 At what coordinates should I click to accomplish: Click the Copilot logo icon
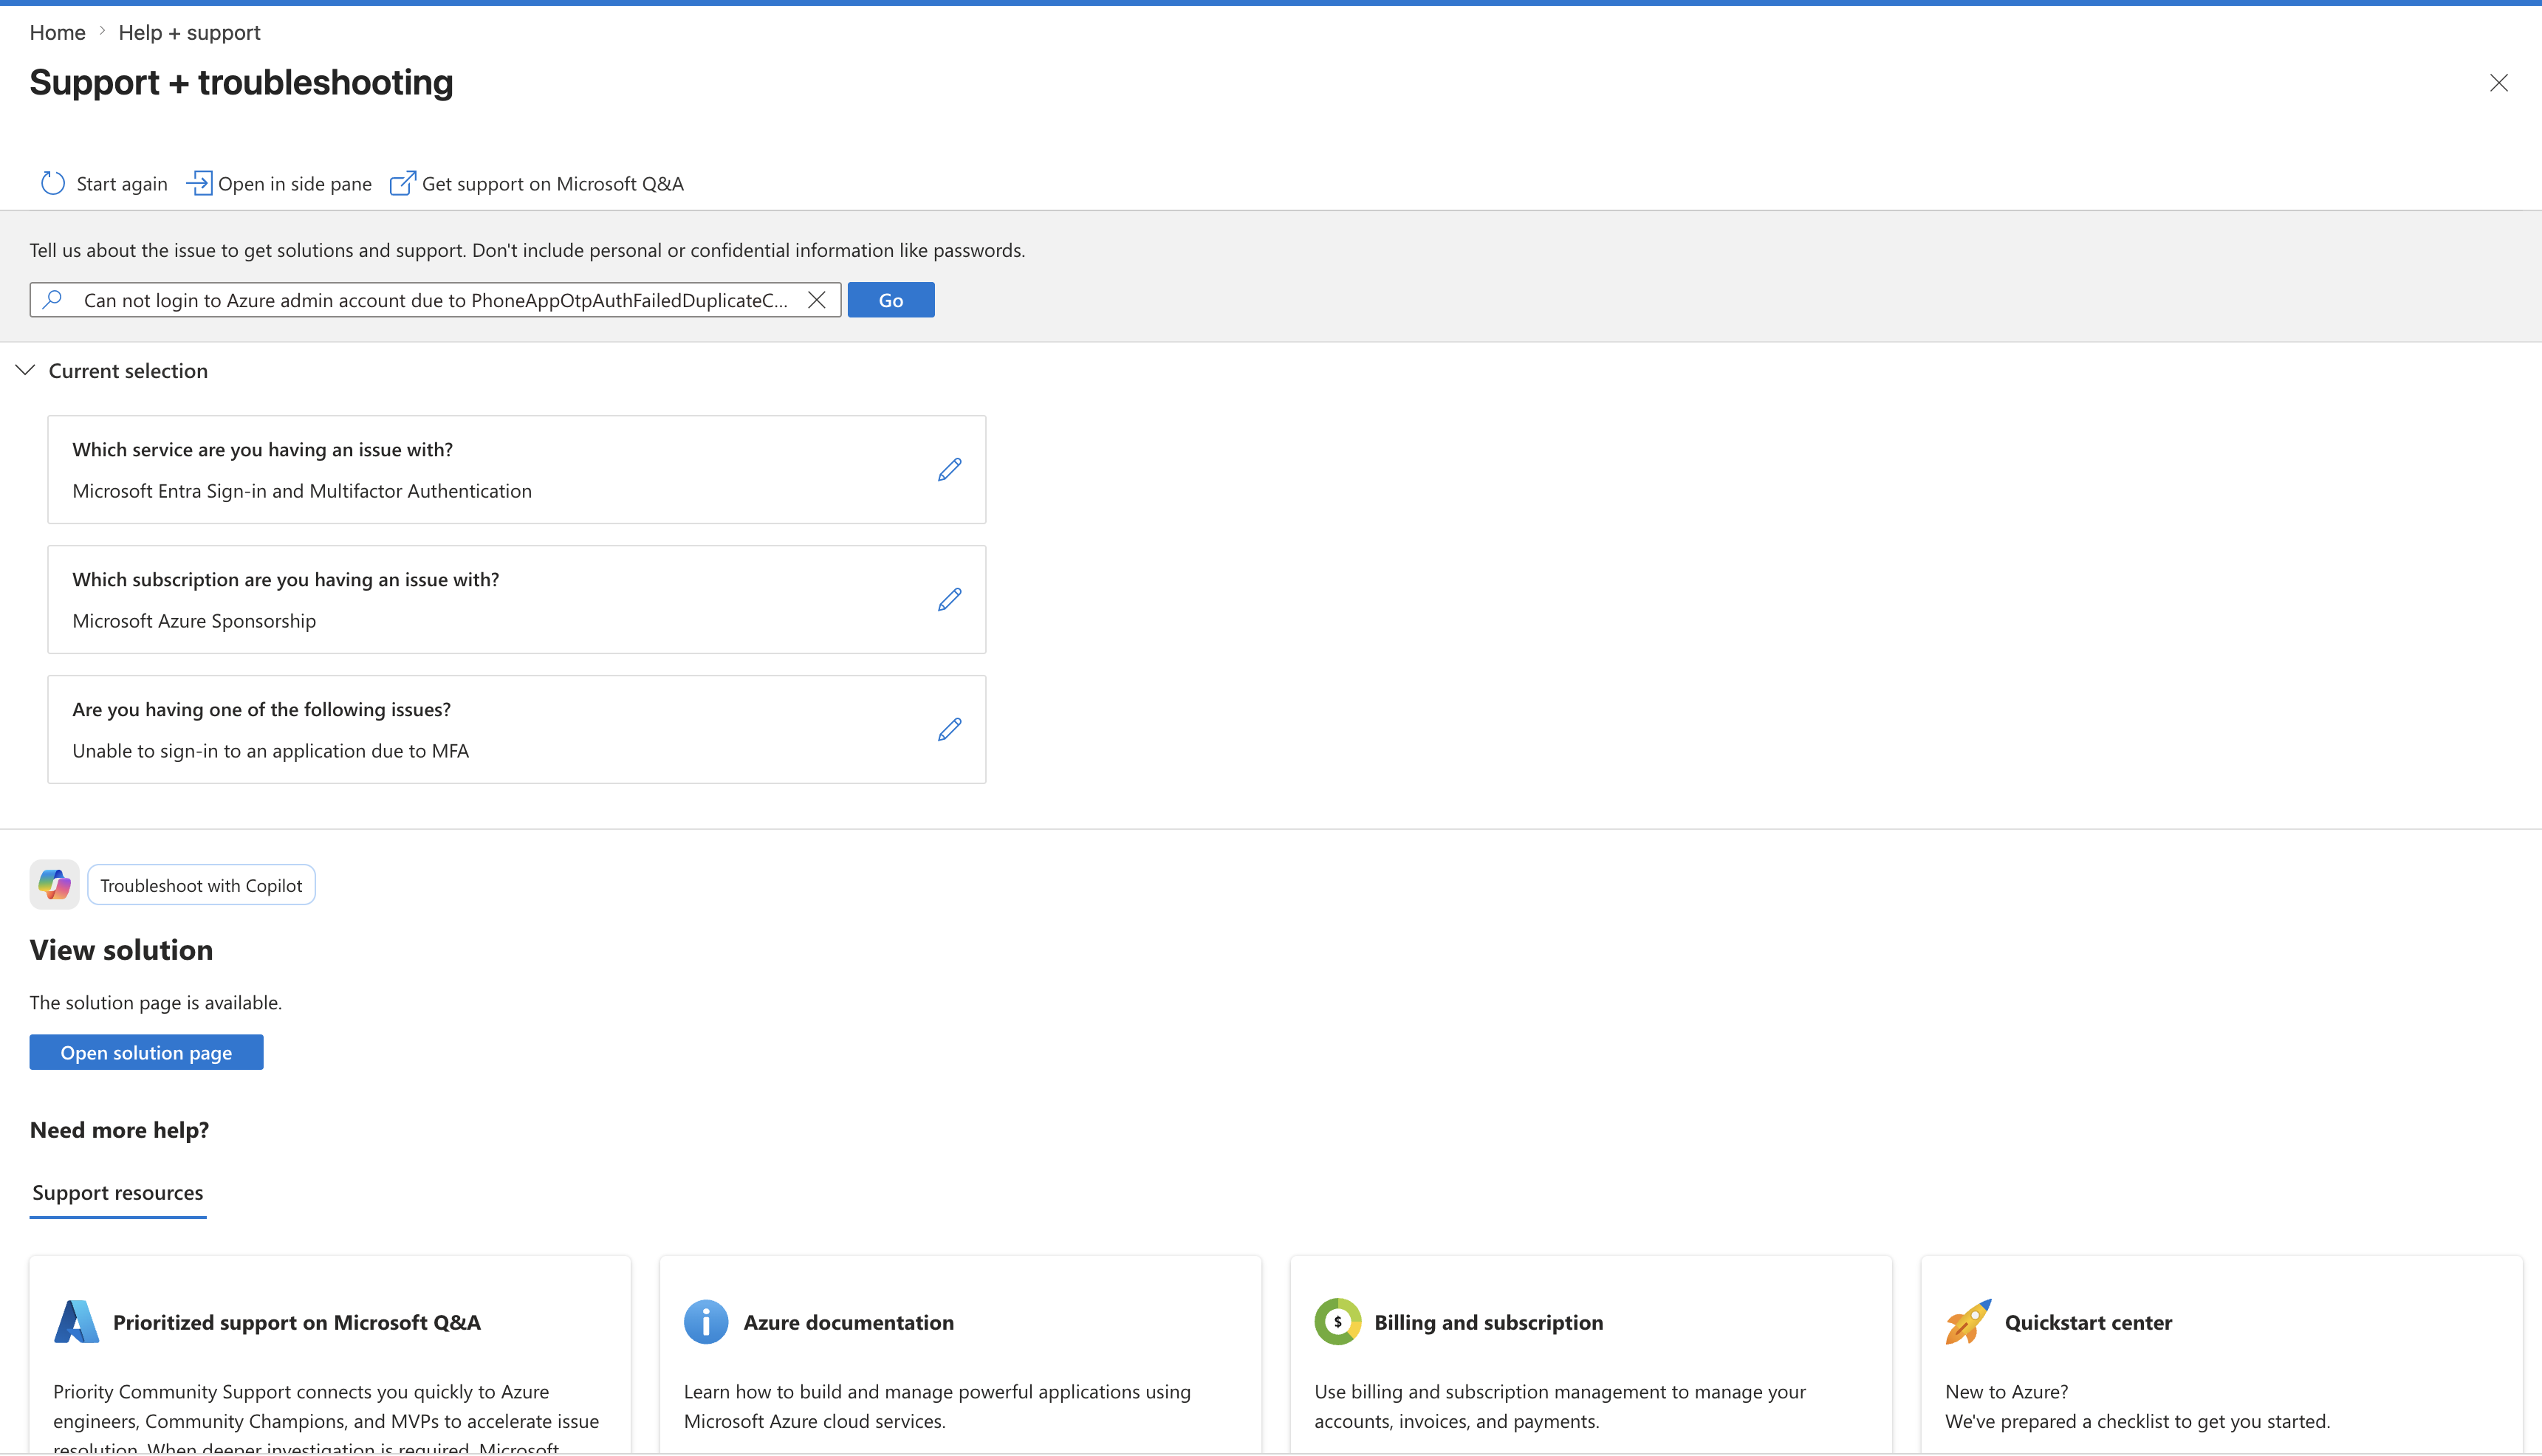[x=54, y=884]
